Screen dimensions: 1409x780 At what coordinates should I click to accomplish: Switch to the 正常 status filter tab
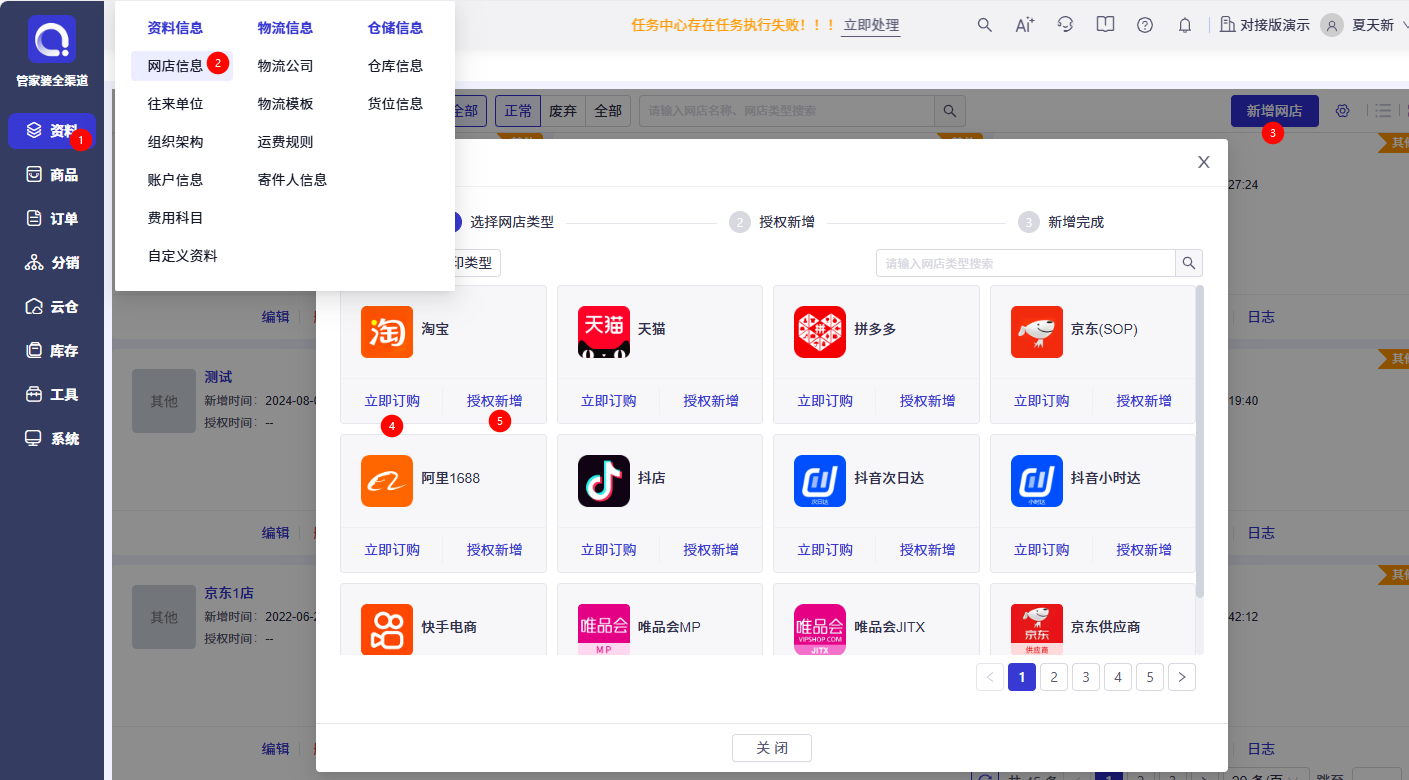[x=518, y=111]
